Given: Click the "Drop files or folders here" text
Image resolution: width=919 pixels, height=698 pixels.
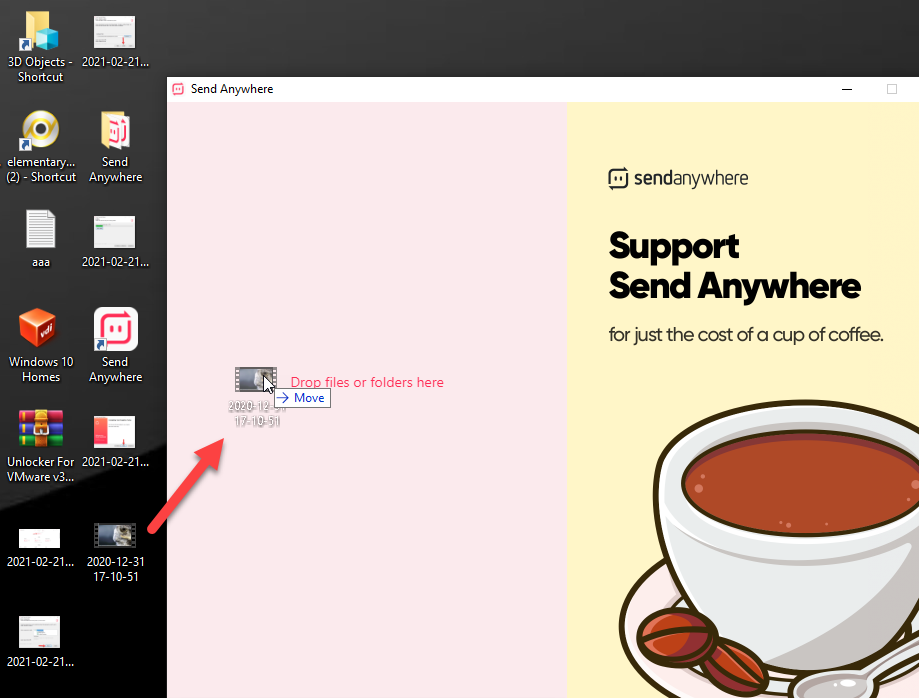Looking at the screenshot, I should point(367,382).
